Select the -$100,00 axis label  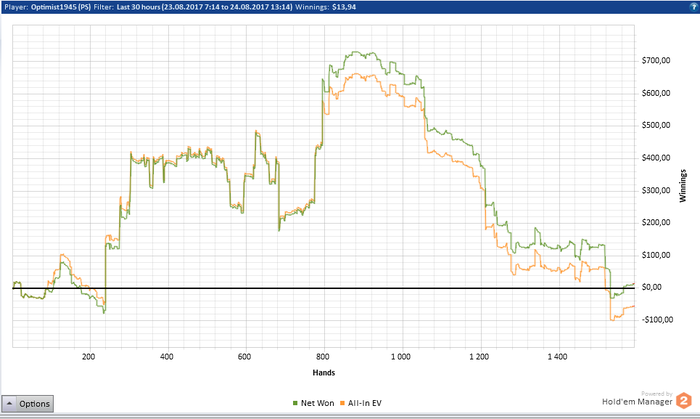[x=657, y=320]
